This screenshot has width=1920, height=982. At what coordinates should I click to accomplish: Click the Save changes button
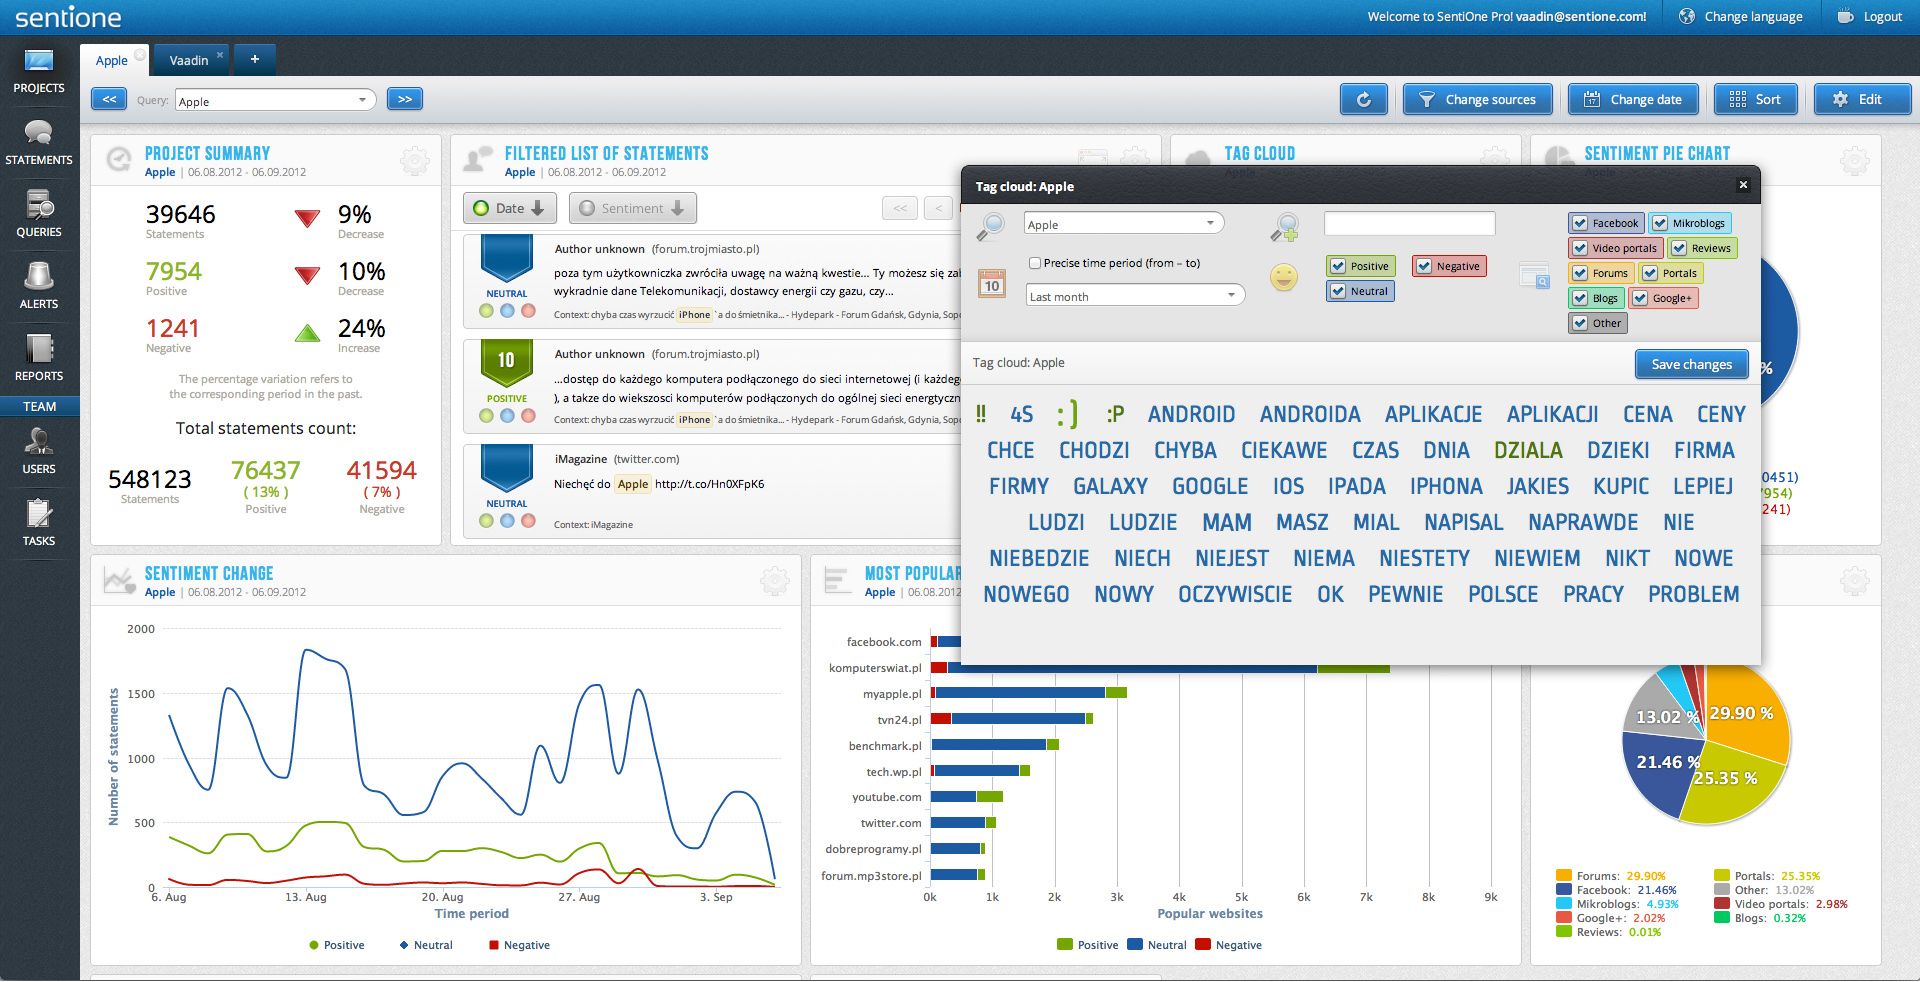tap(1691, 364)
